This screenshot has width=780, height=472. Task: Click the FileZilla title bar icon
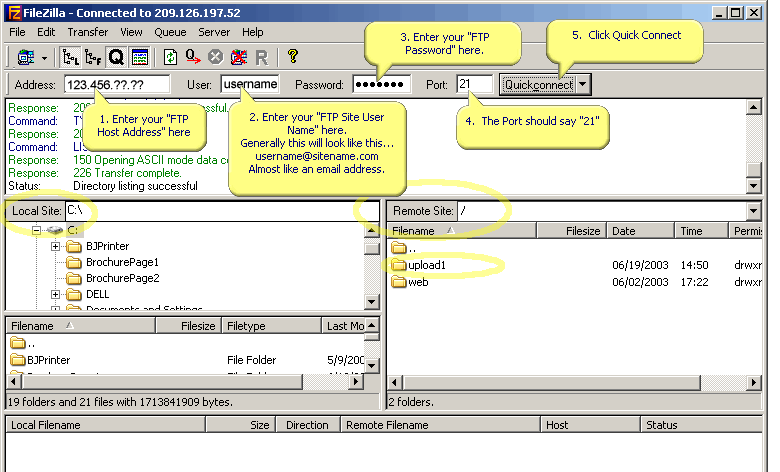pos(14,12)
